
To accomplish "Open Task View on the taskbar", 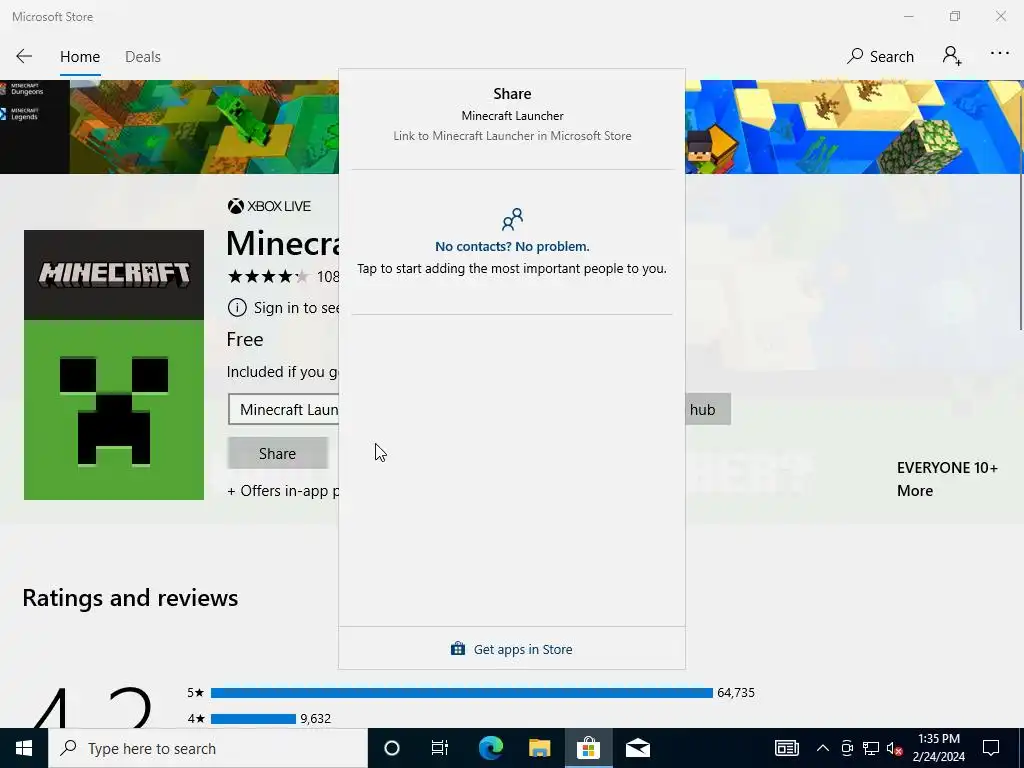I will (440, 748).
